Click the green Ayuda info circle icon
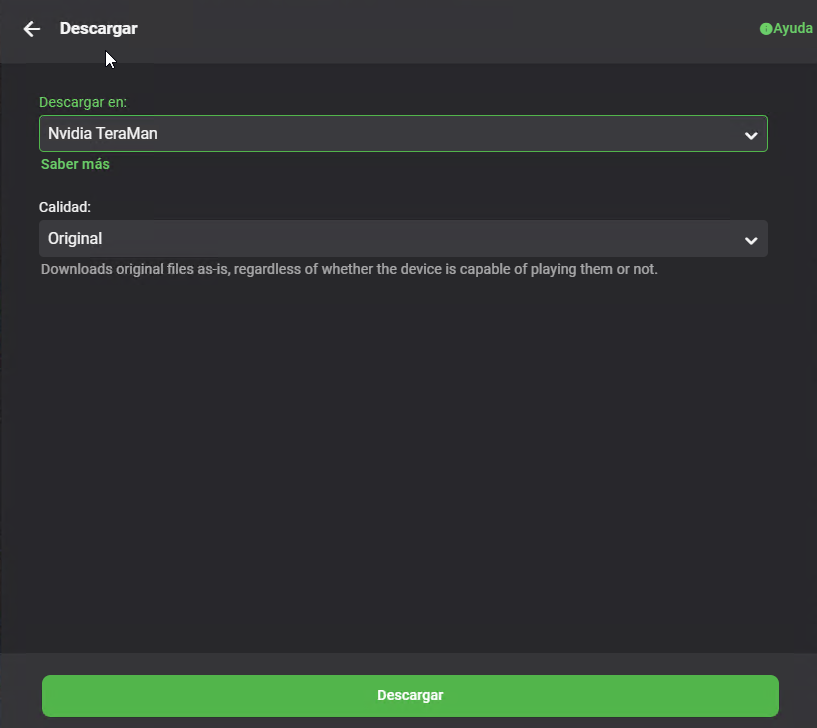 (x=766, y=29)
